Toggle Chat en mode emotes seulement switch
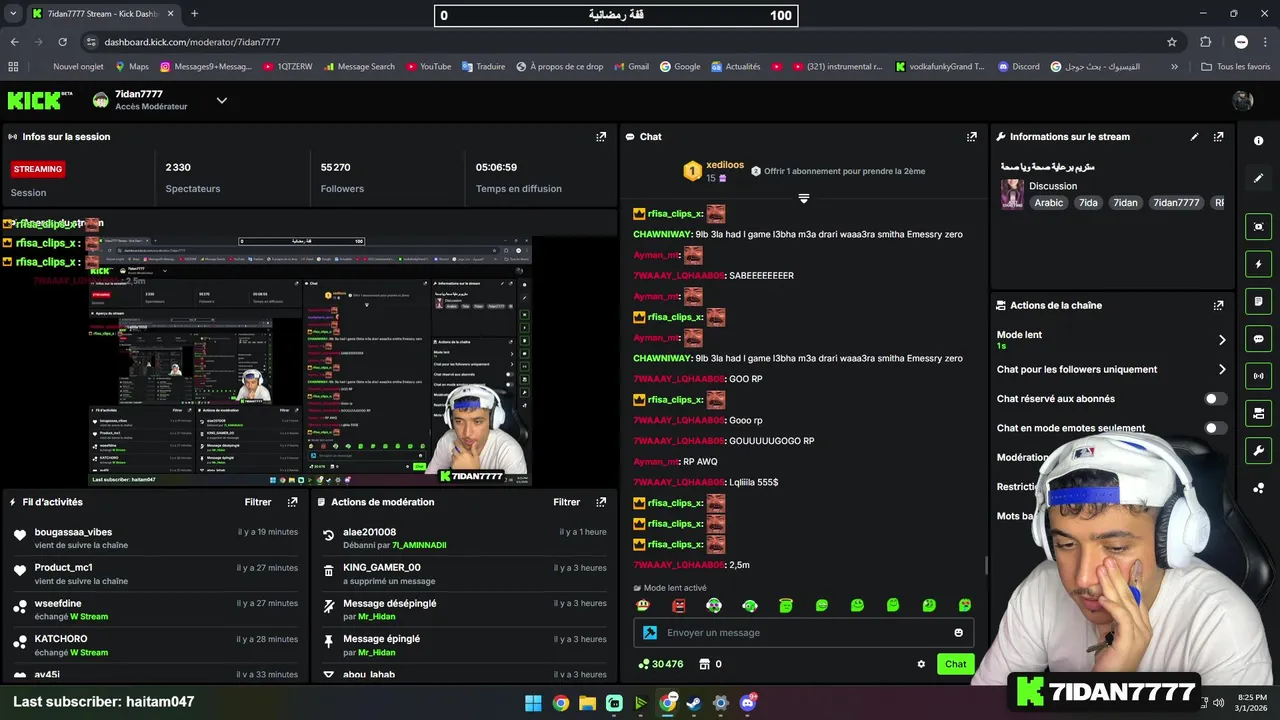Image resolution: width=1280 pixels, height=720 pixels. pos(1215,428)
